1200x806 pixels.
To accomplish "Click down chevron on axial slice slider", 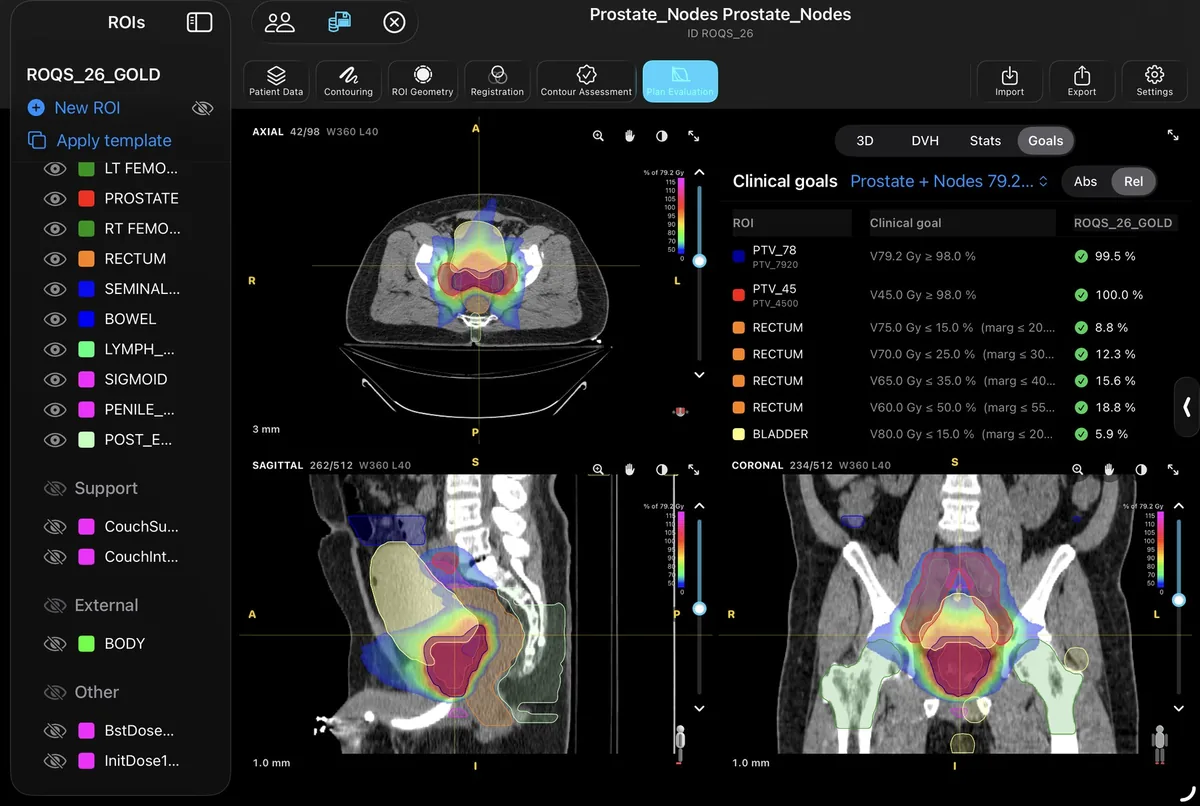I will (699, 375).
